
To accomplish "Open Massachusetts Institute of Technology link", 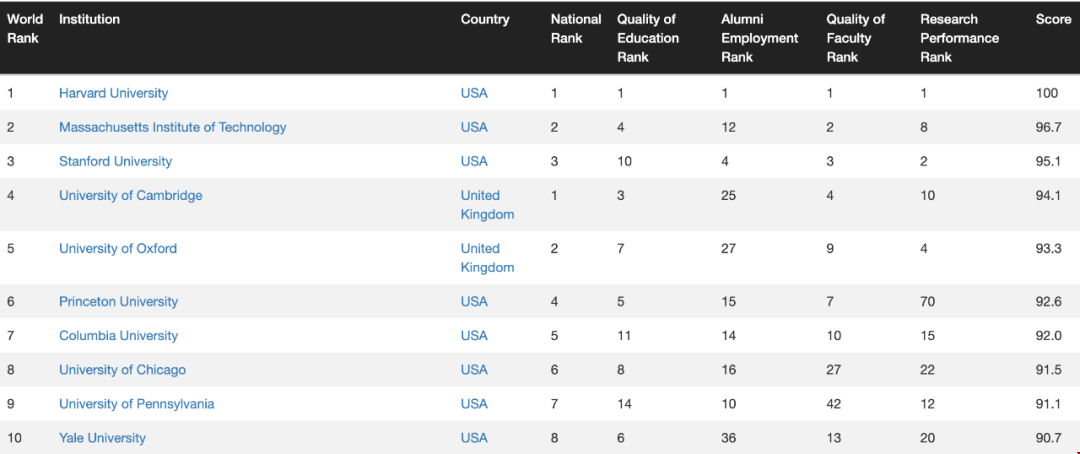I will (x=172, y=127).
